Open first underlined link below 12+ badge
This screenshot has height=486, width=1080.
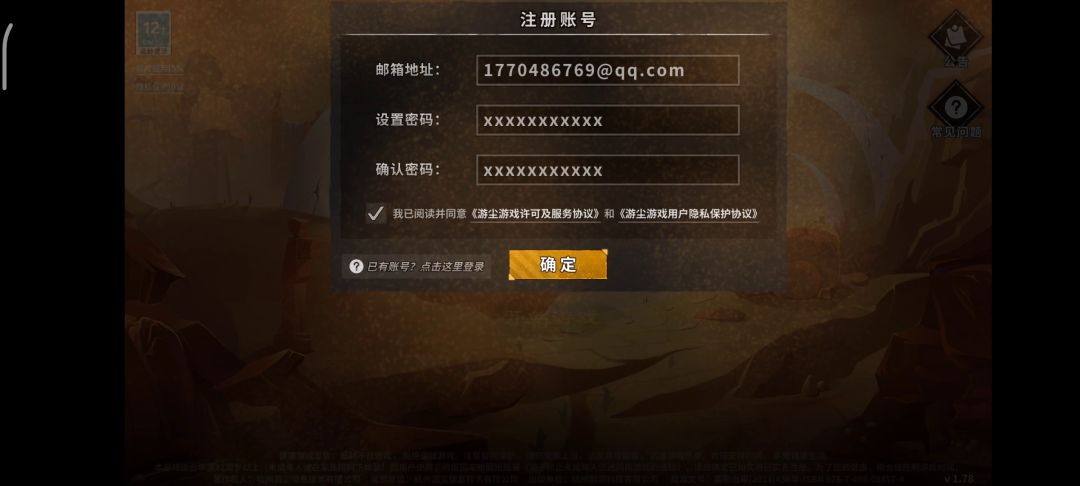pos(160,68)
